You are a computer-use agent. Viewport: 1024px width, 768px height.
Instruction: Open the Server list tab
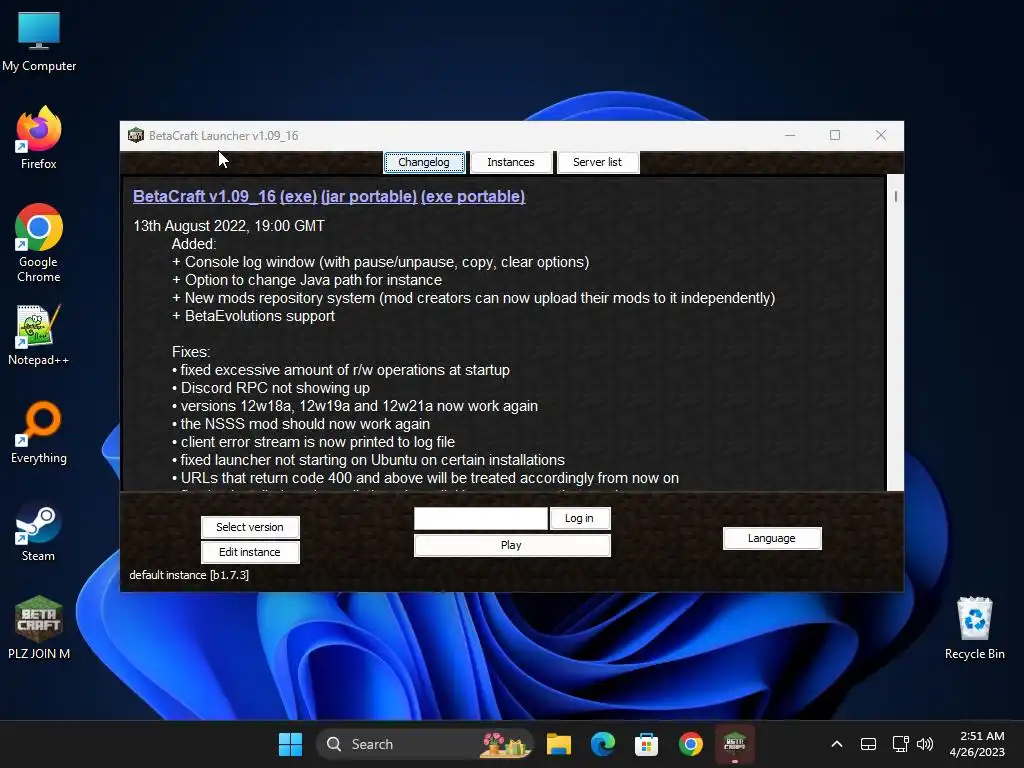[x=598, y=162]
